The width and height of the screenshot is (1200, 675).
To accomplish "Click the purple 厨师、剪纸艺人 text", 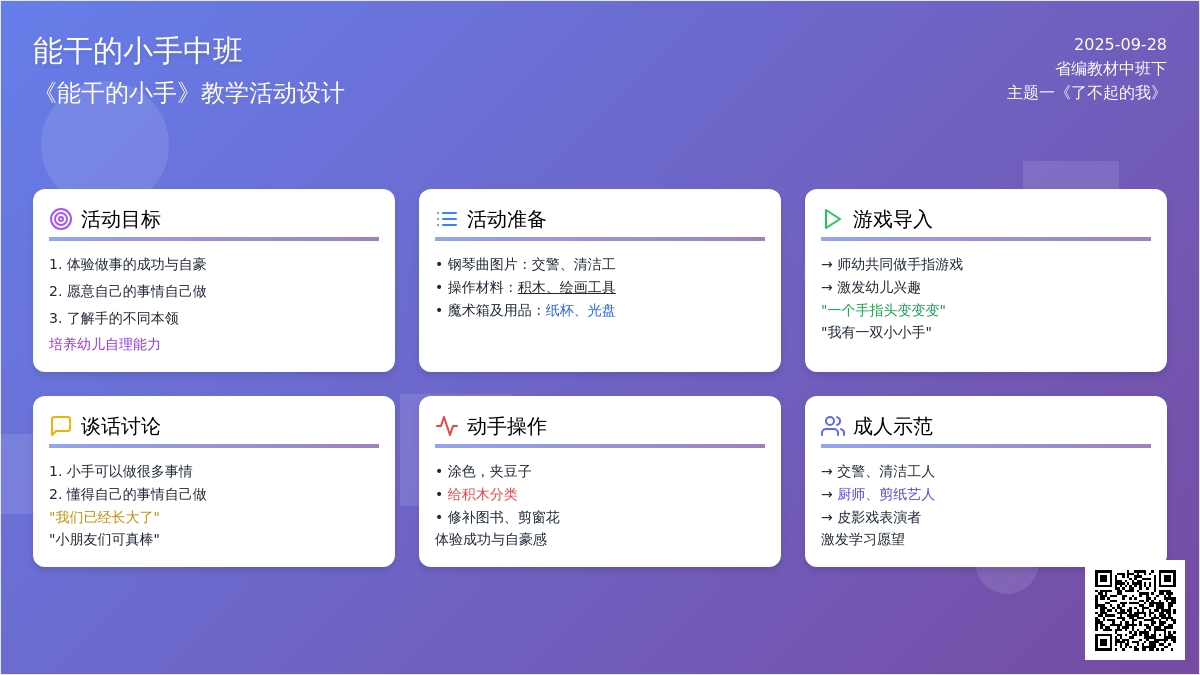I will tap(885, 494).
